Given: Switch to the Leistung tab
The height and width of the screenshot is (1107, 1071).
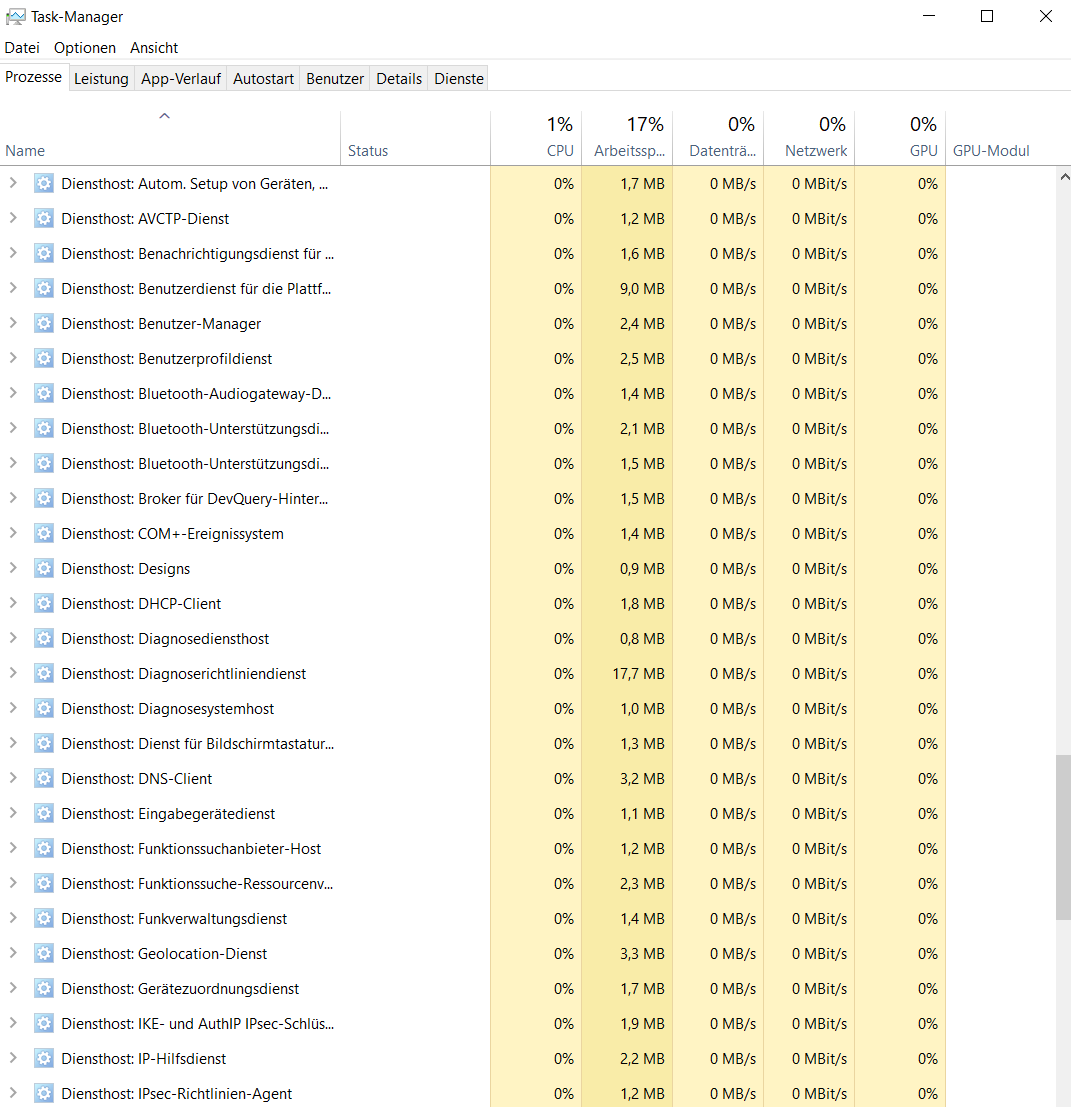Looking at the screenshot, I should [101, 78].
